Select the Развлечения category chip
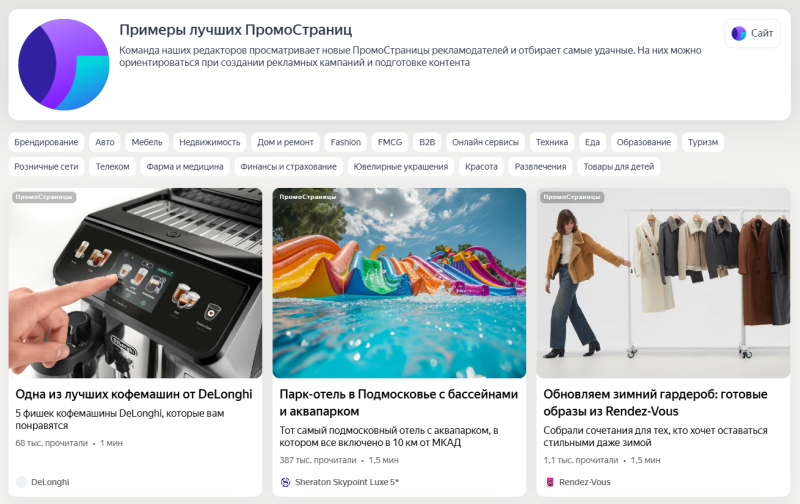The height and width of the screenshot is (504, 800). (x=540, y=167)
